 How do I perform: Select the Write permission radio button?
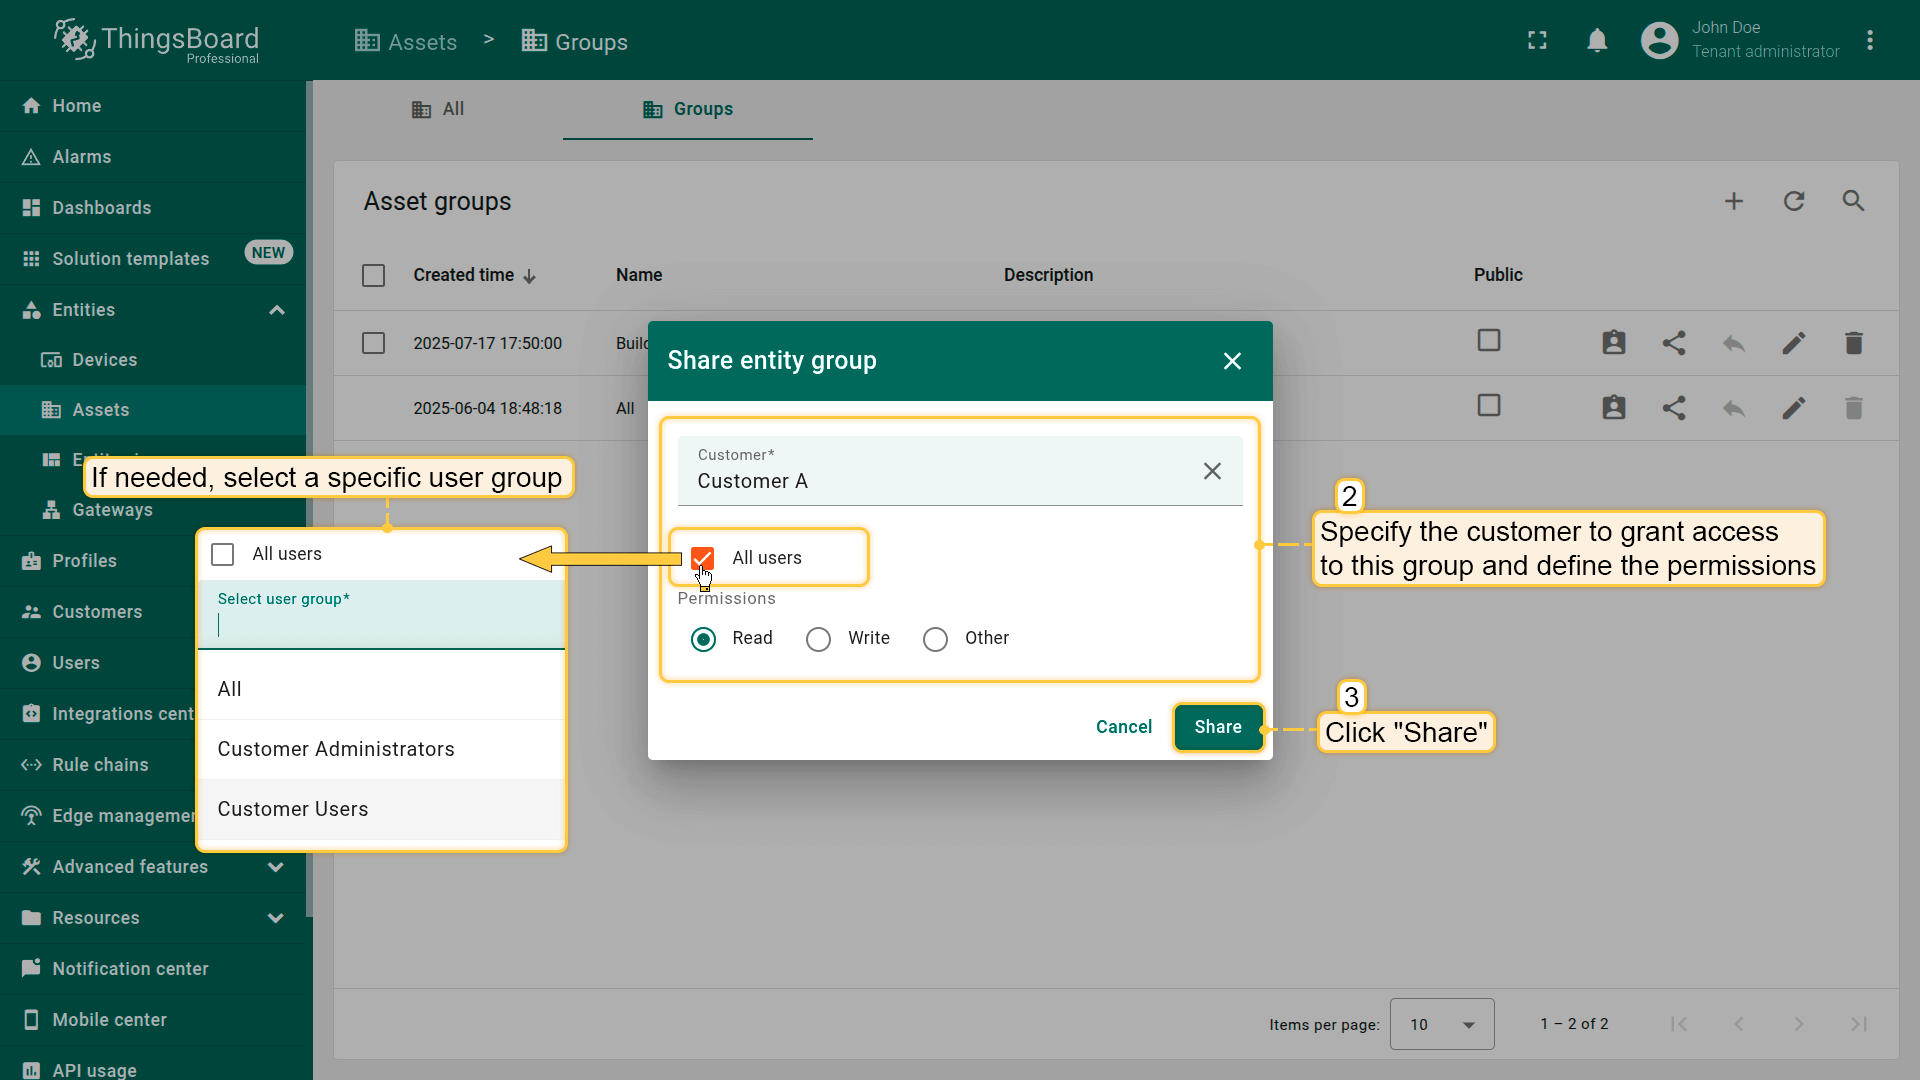pyautogui.click(x=818, y=639)
